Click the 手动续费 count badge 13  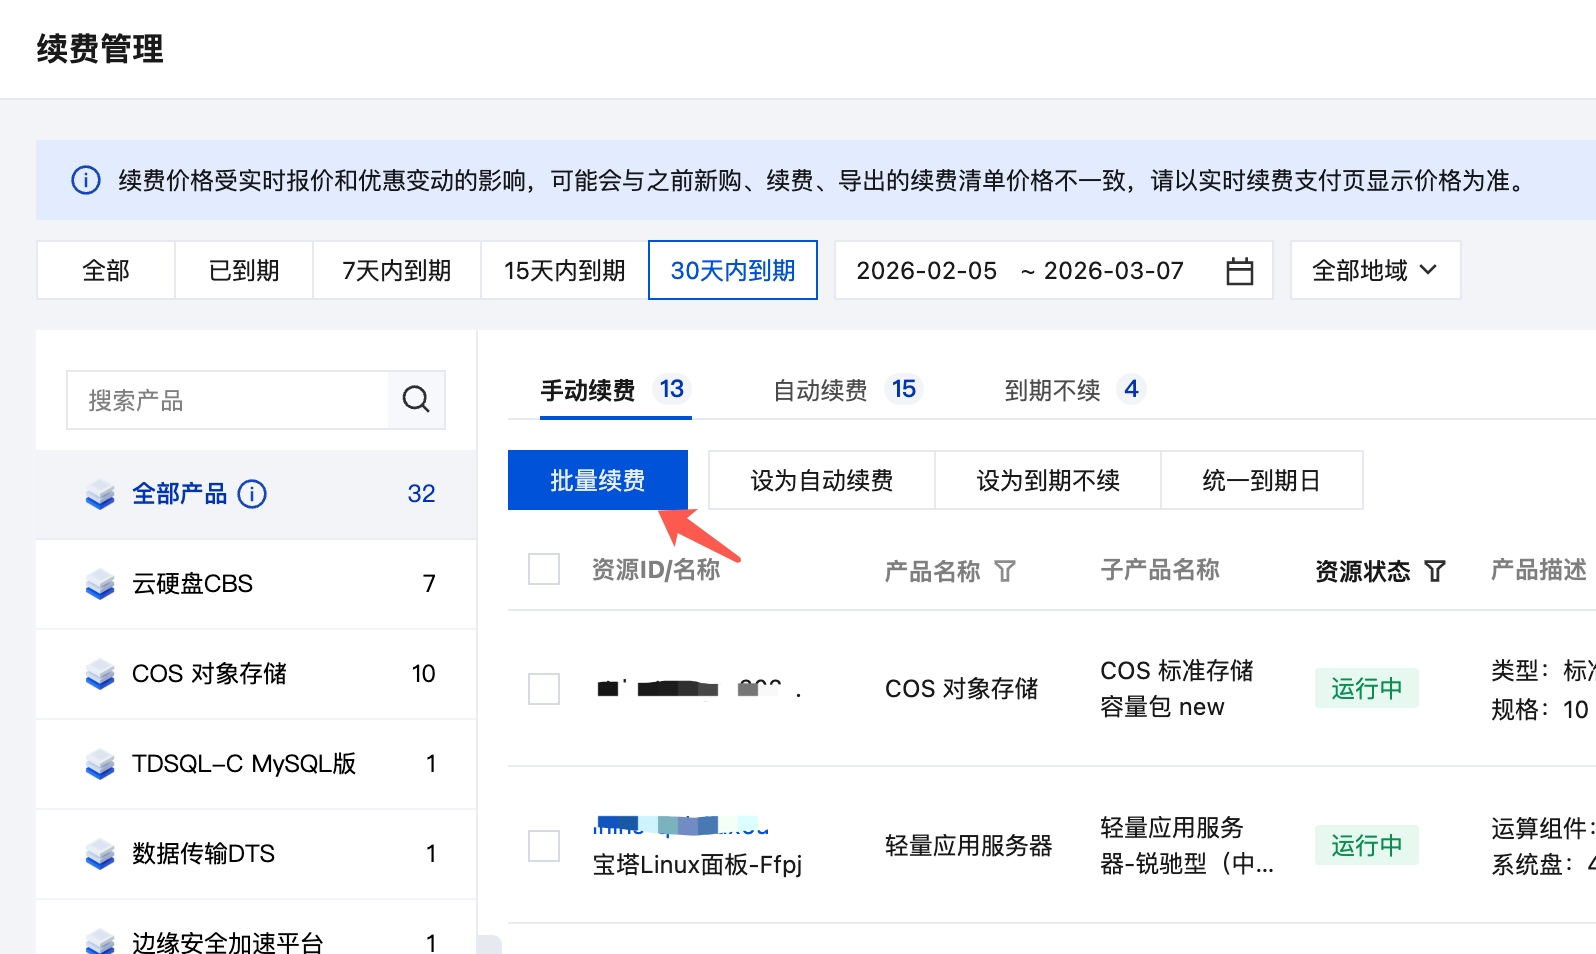tap(672, 389)
